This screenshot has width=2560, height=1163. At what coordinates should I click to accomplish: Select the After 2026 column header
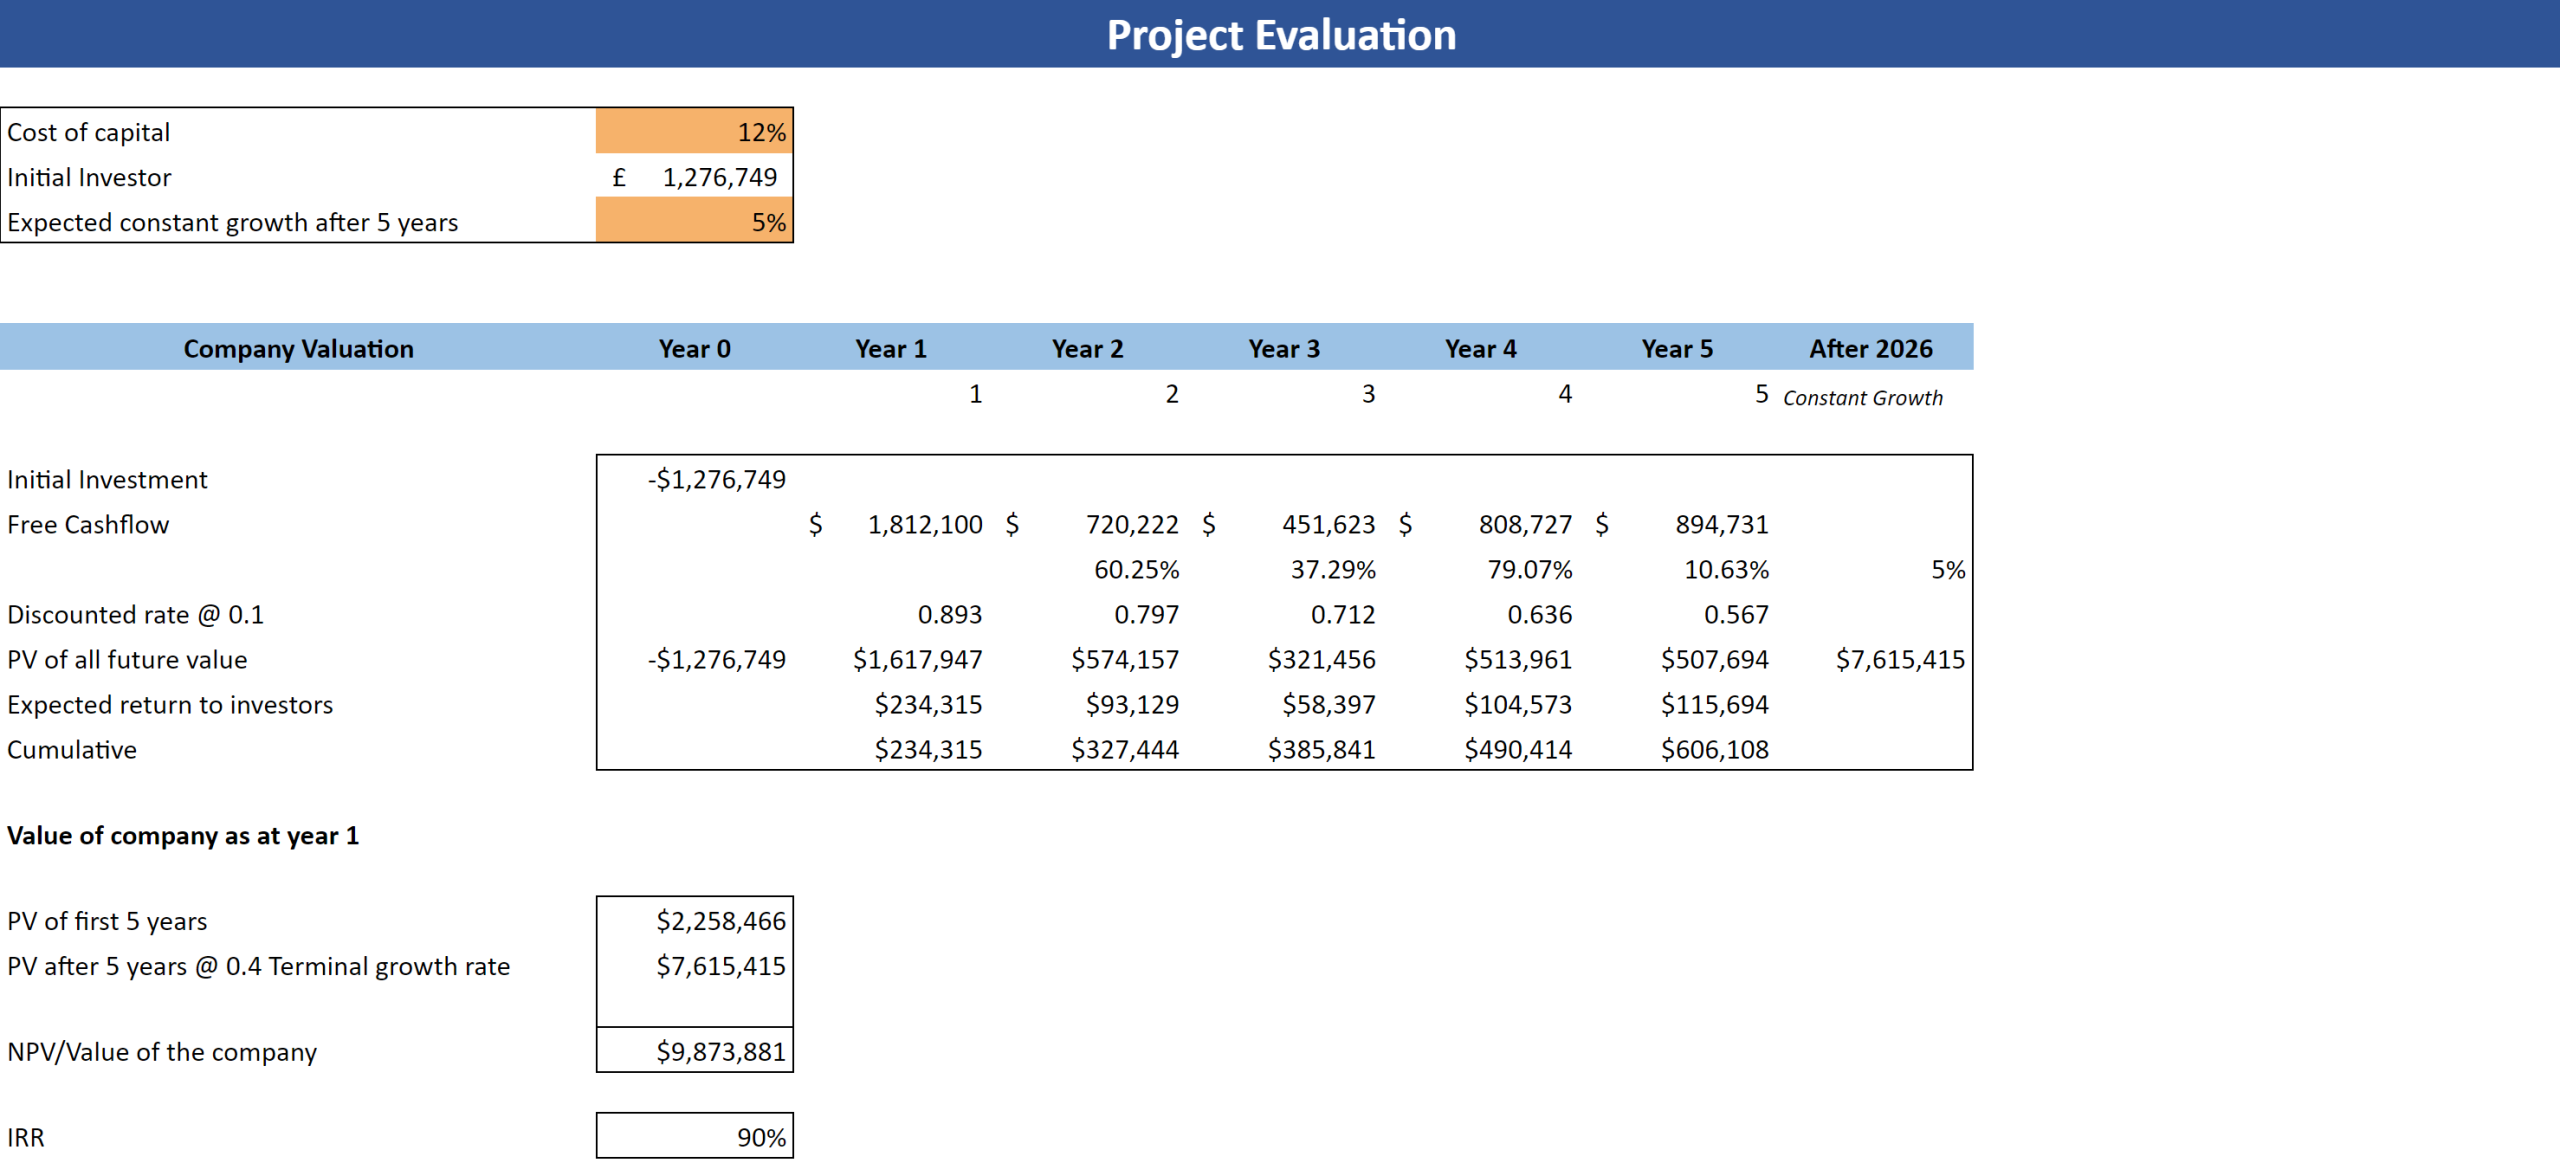(1871, 348)
